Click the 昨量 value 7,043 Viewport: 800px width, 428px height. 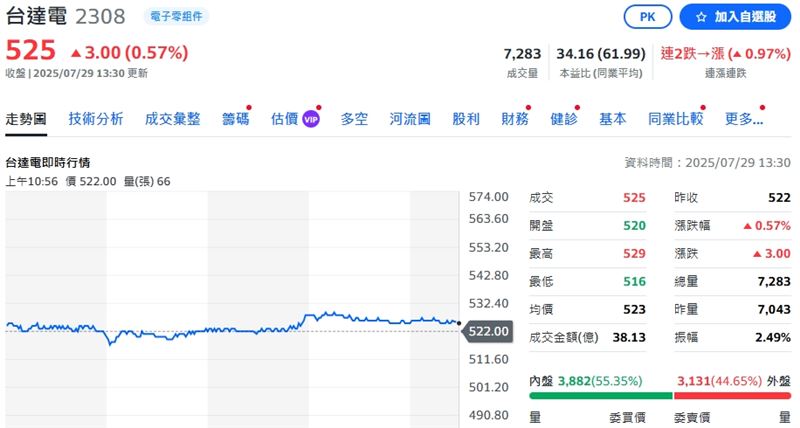pyautogui.click(x=774, y=310)
